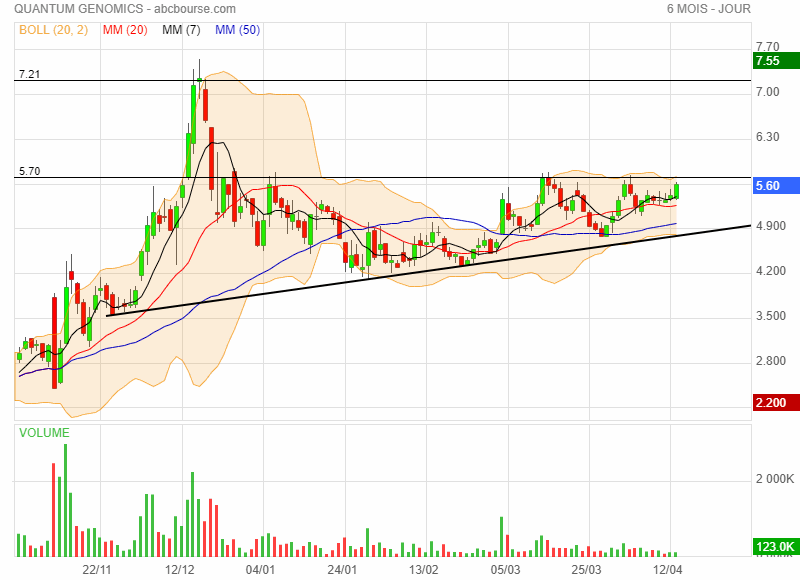
Task: Click the 6.30 price axis label
Action: pos(767,137)
